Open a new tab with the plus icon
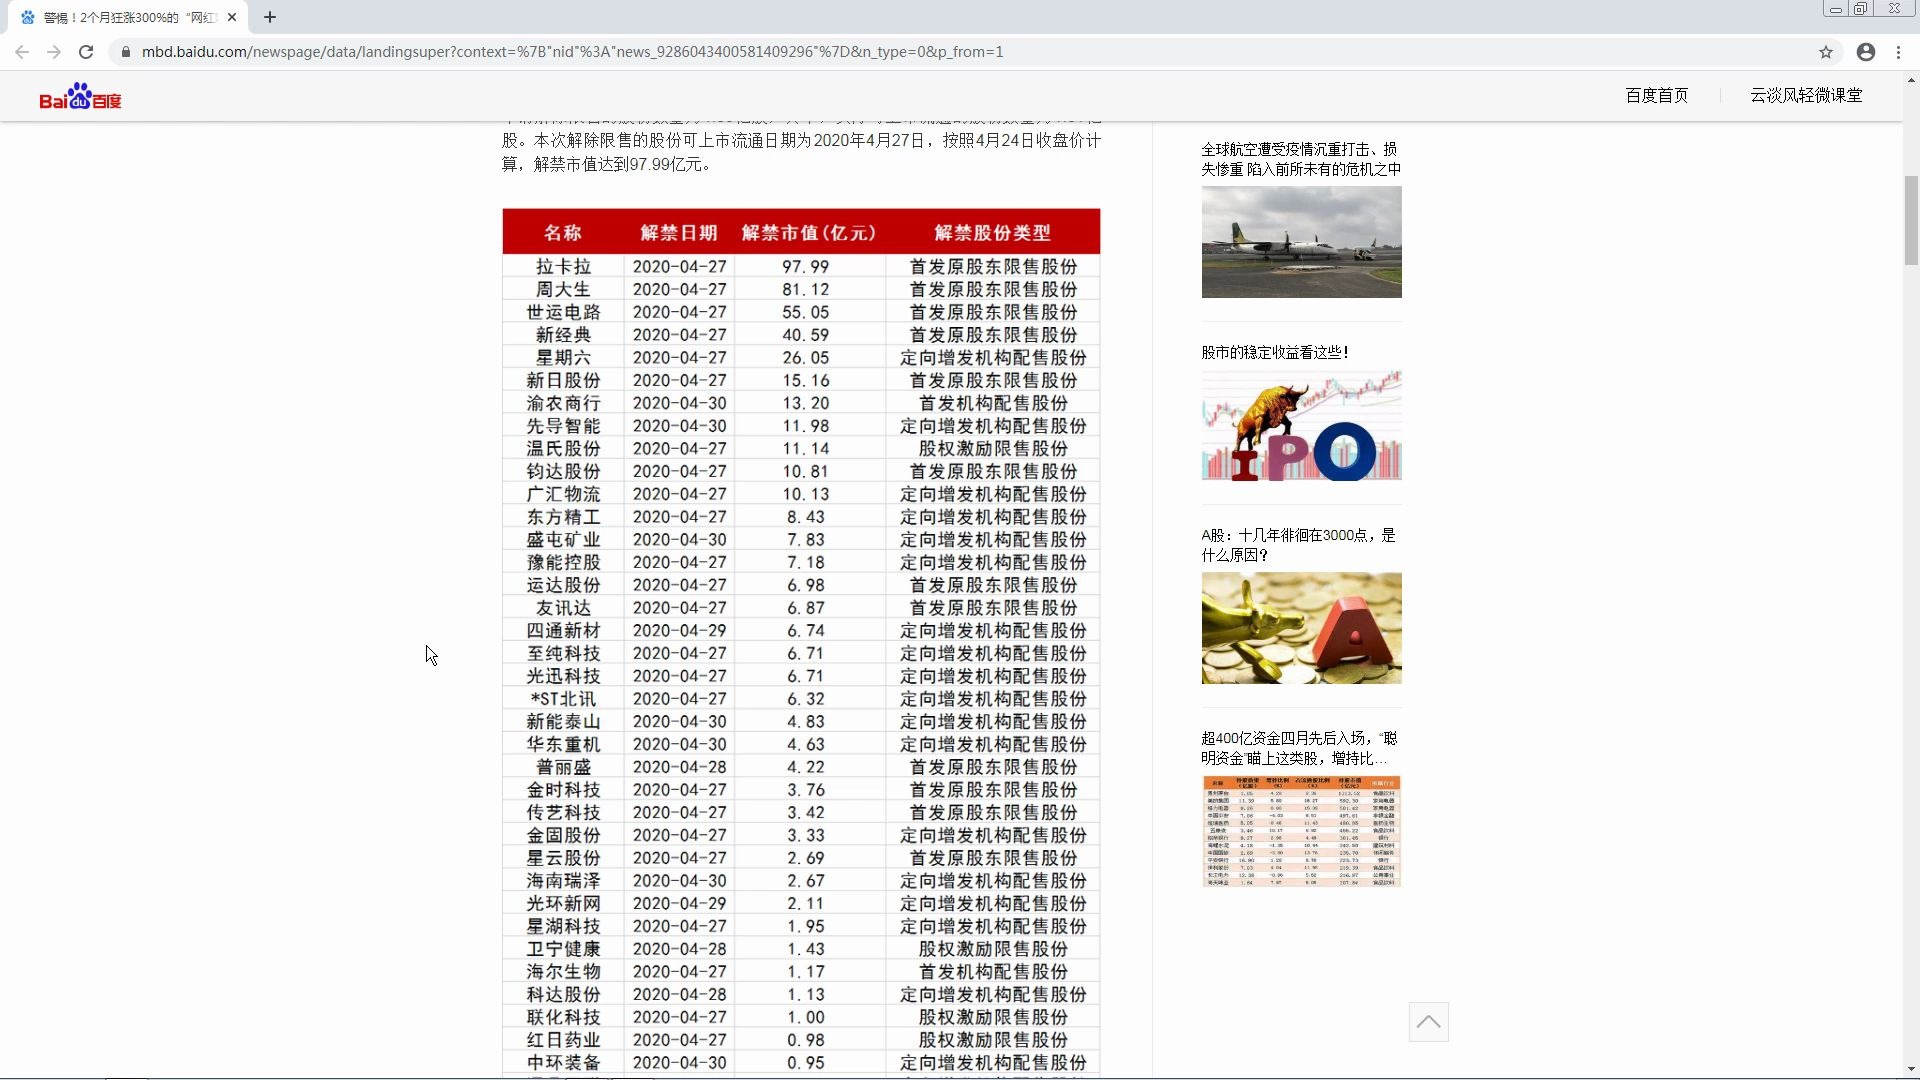Image resolution: width=1920 pixels, height=1080 pixels. (x=270, y=17)
